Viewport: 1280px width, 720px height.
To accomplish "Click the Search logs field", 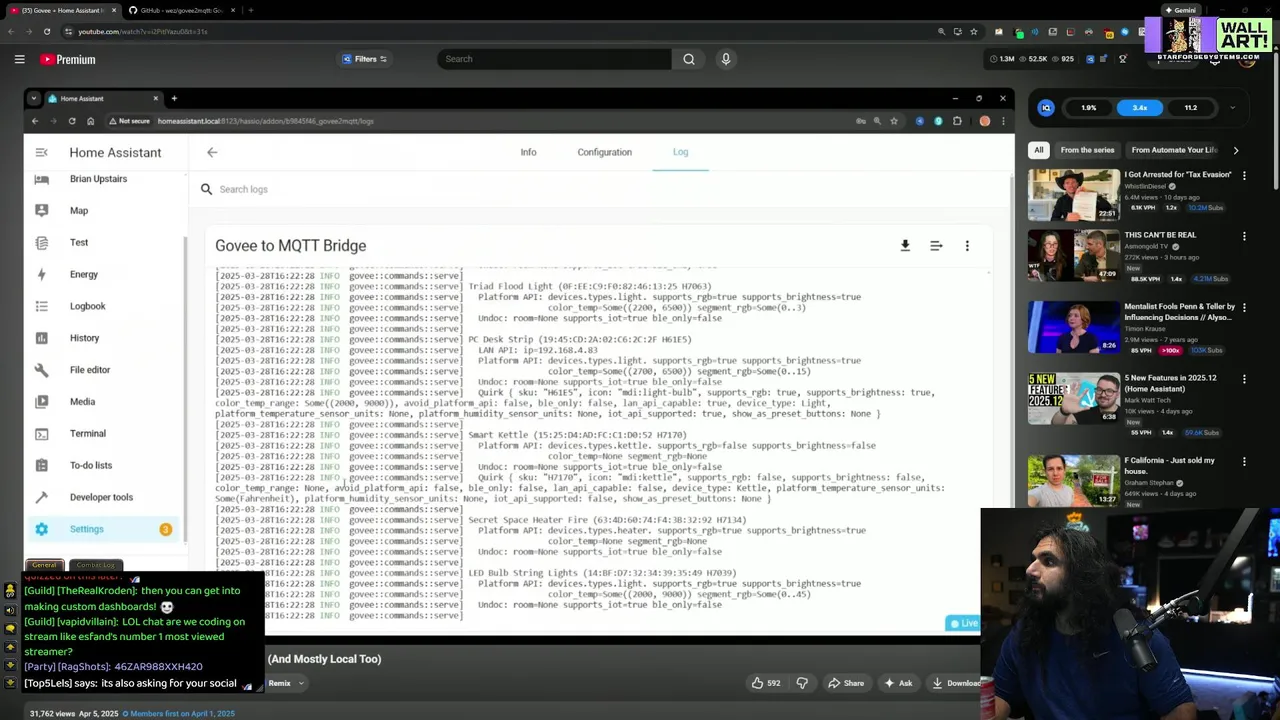I will coord(600,189).
